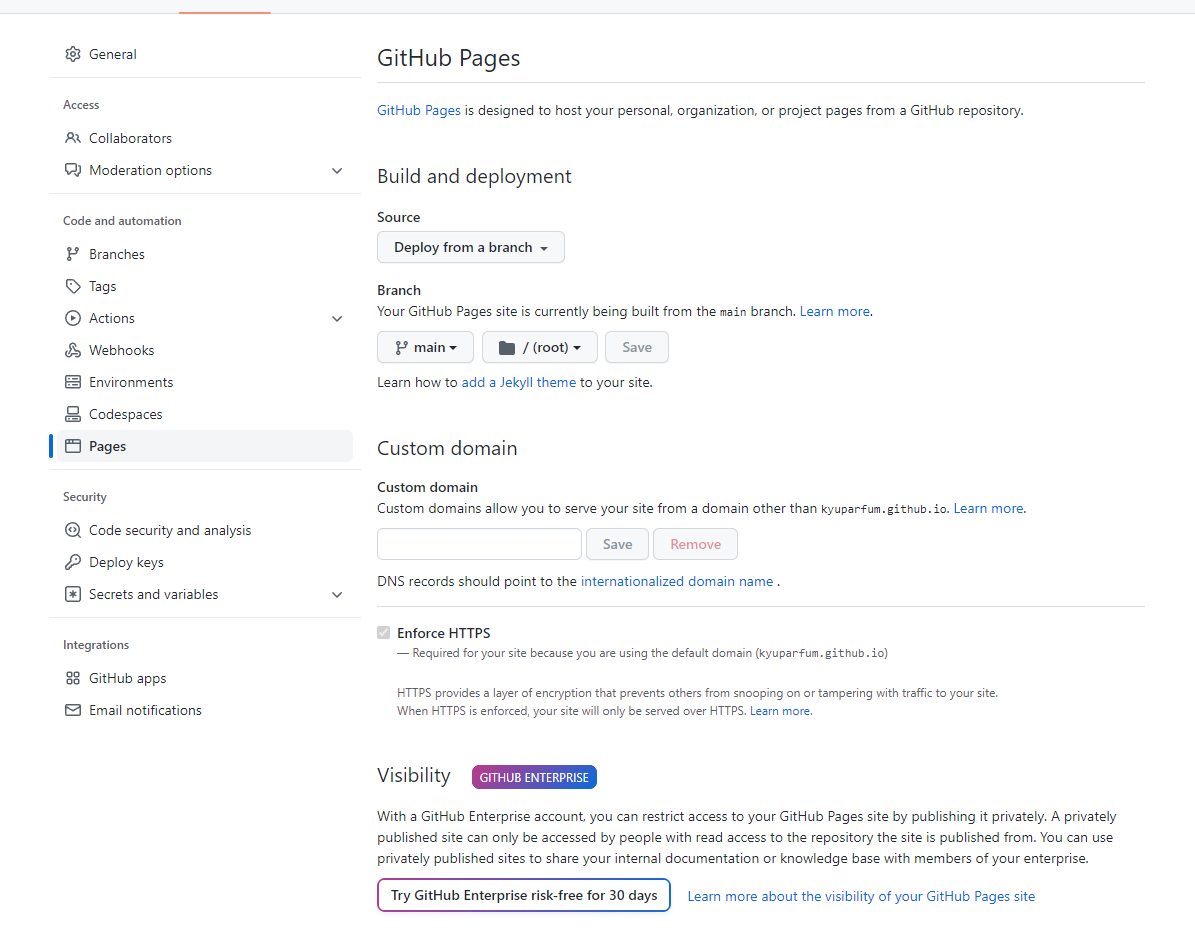1195x937 pixels.
Task: Expand the Moderation options chevron
Action: point(337,170)
